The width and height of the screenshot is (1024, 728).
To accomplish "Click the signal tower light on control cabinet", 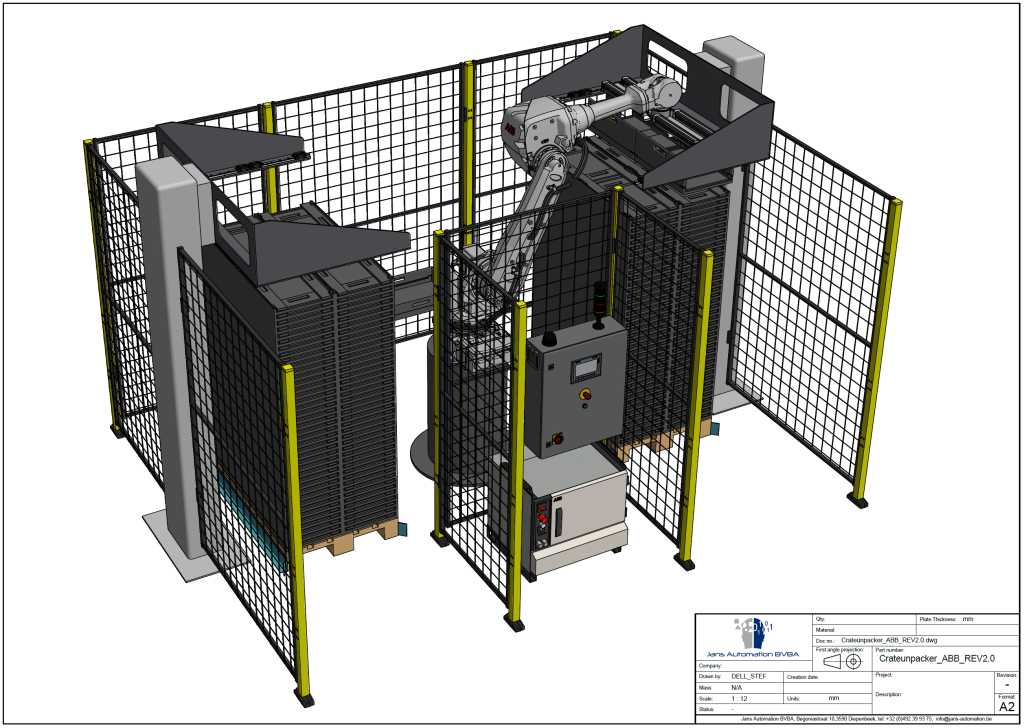I will (x=599, y=298).
